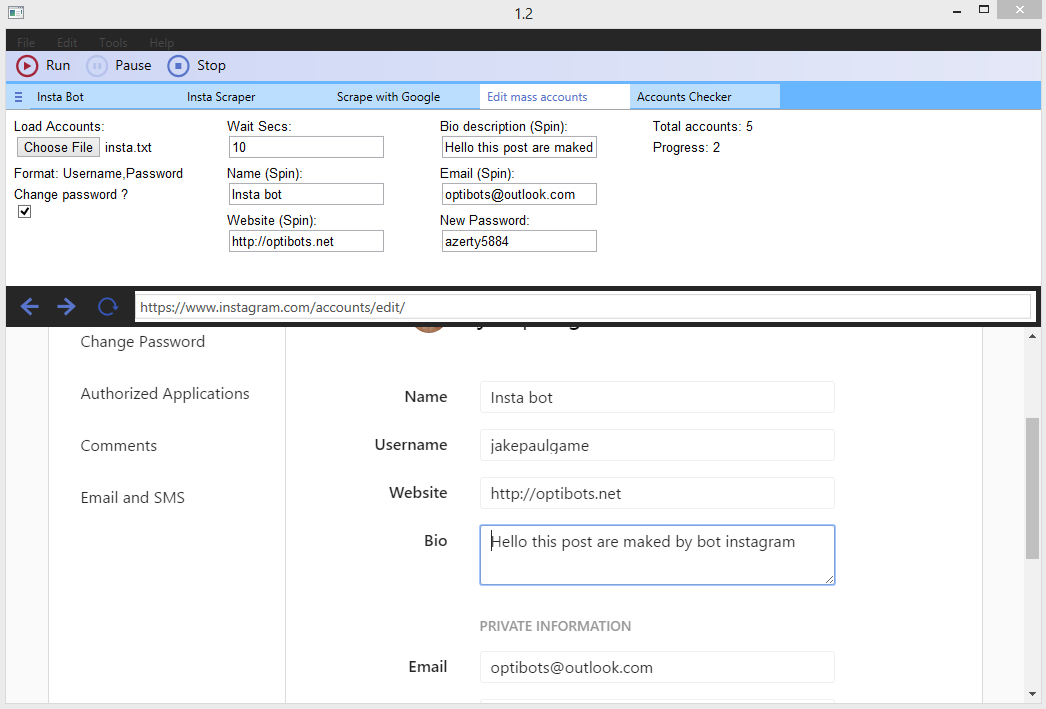
Task: Click the Instagram Name field
Action: tap(657, 398)
